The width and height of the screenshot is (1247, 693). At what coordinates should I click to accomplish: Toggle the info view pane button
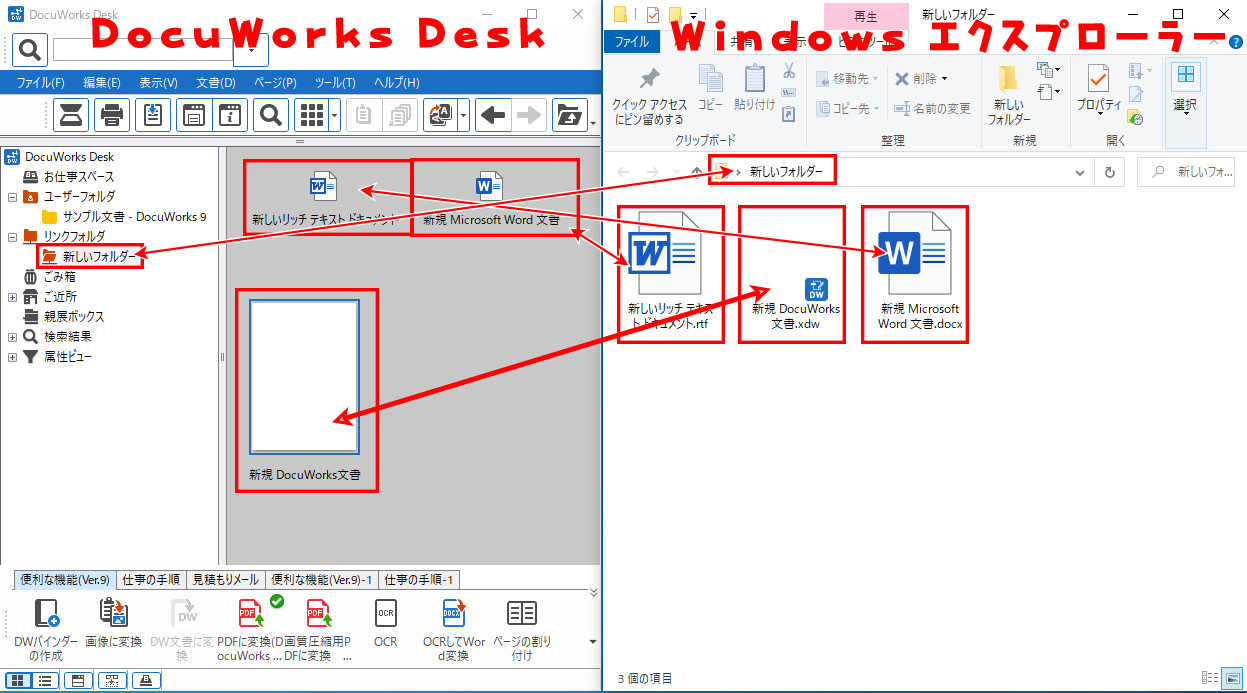pos(76,681)
